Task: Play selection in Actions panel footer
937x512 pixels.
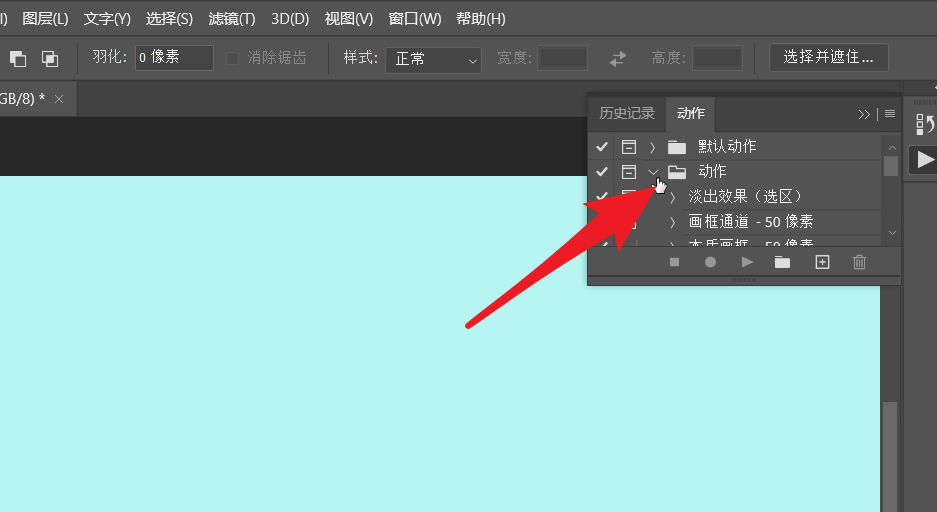Action: (747, 262)
